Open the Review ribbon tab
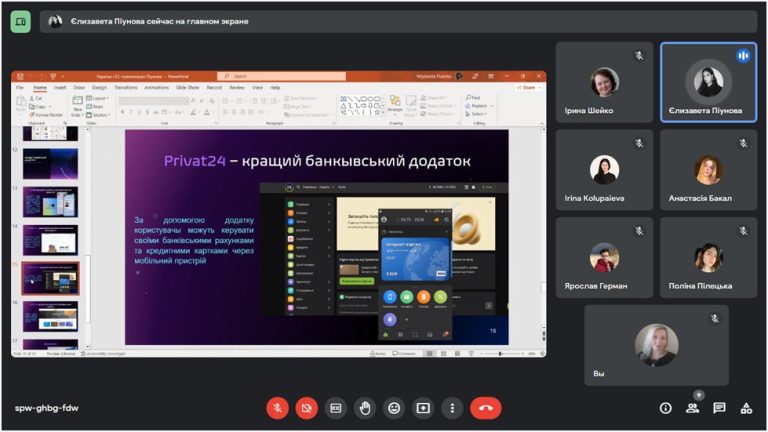 tap(237, 88)
